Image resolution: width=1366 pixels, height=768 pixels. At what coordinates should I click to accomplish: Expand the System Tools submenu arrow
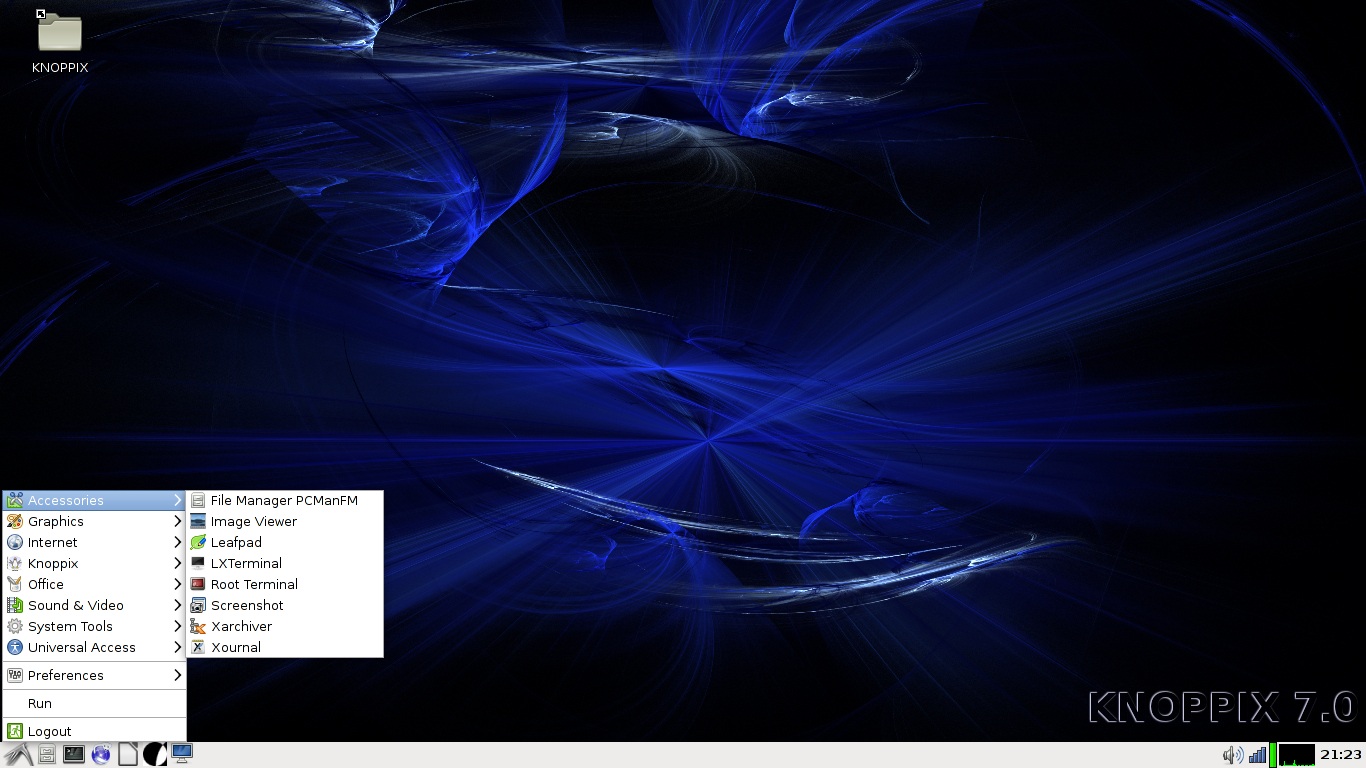(177, 626)
